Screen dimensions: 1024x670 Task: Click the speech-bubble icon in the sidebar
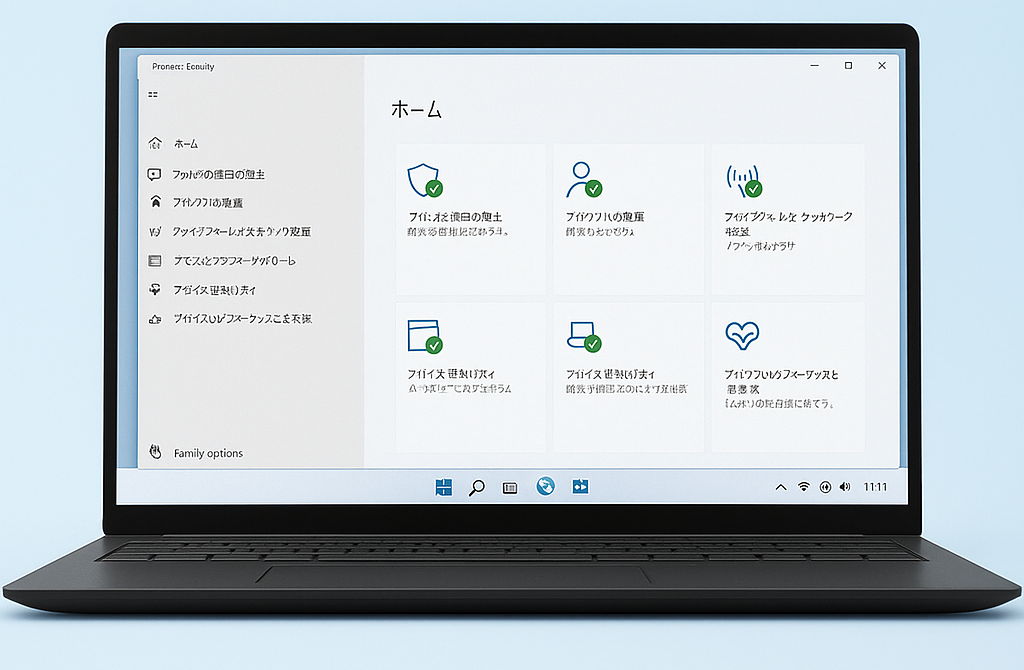[156, 173]
